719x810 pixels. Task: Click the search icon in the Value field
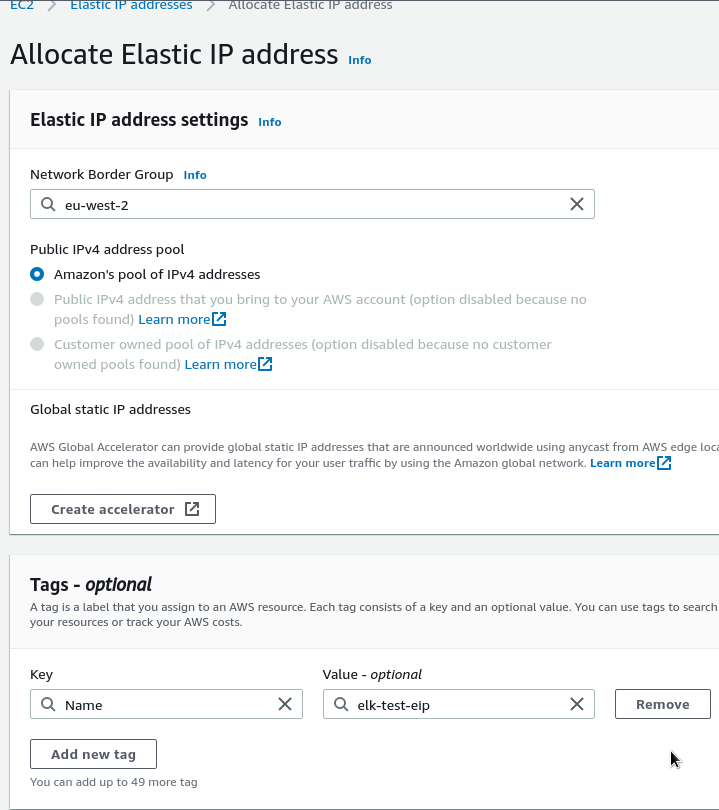[341, 704]
